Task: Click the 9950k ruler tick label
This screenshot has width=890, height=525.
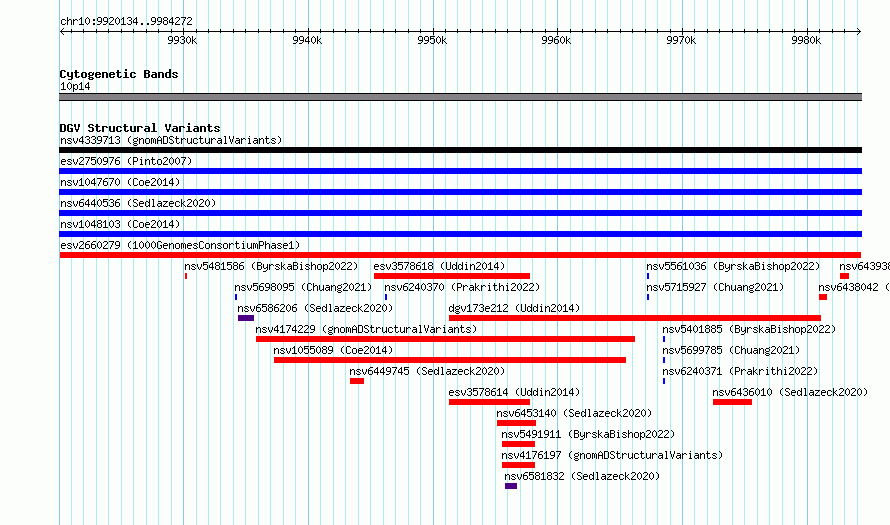Action: (x=432, y=40)
